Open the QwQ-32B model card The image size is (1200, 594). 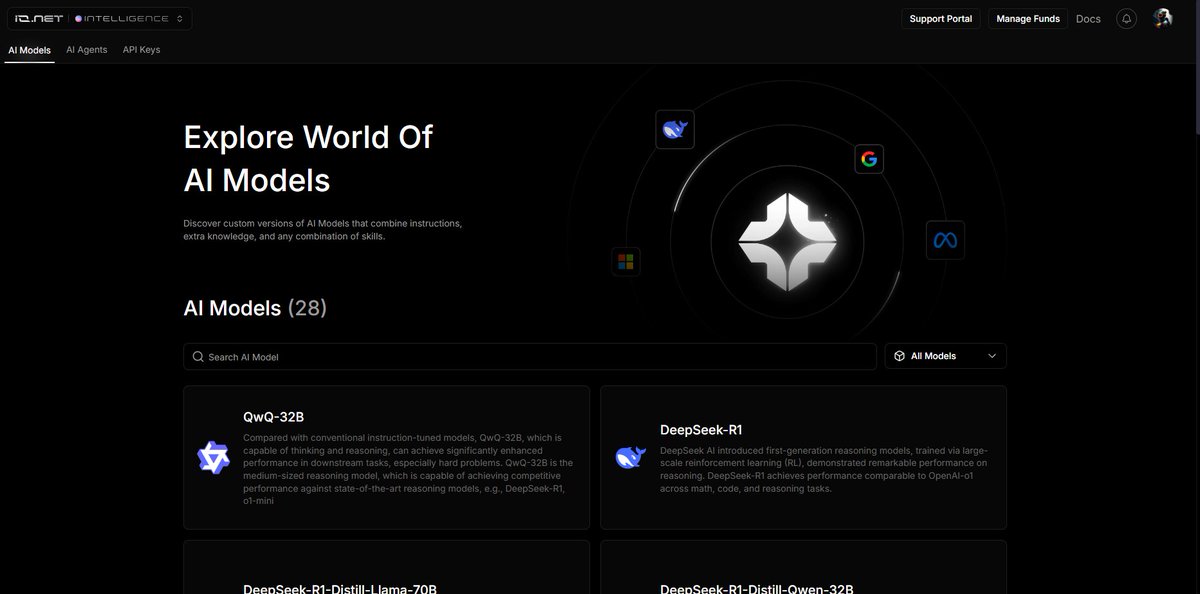coord(386,457)
